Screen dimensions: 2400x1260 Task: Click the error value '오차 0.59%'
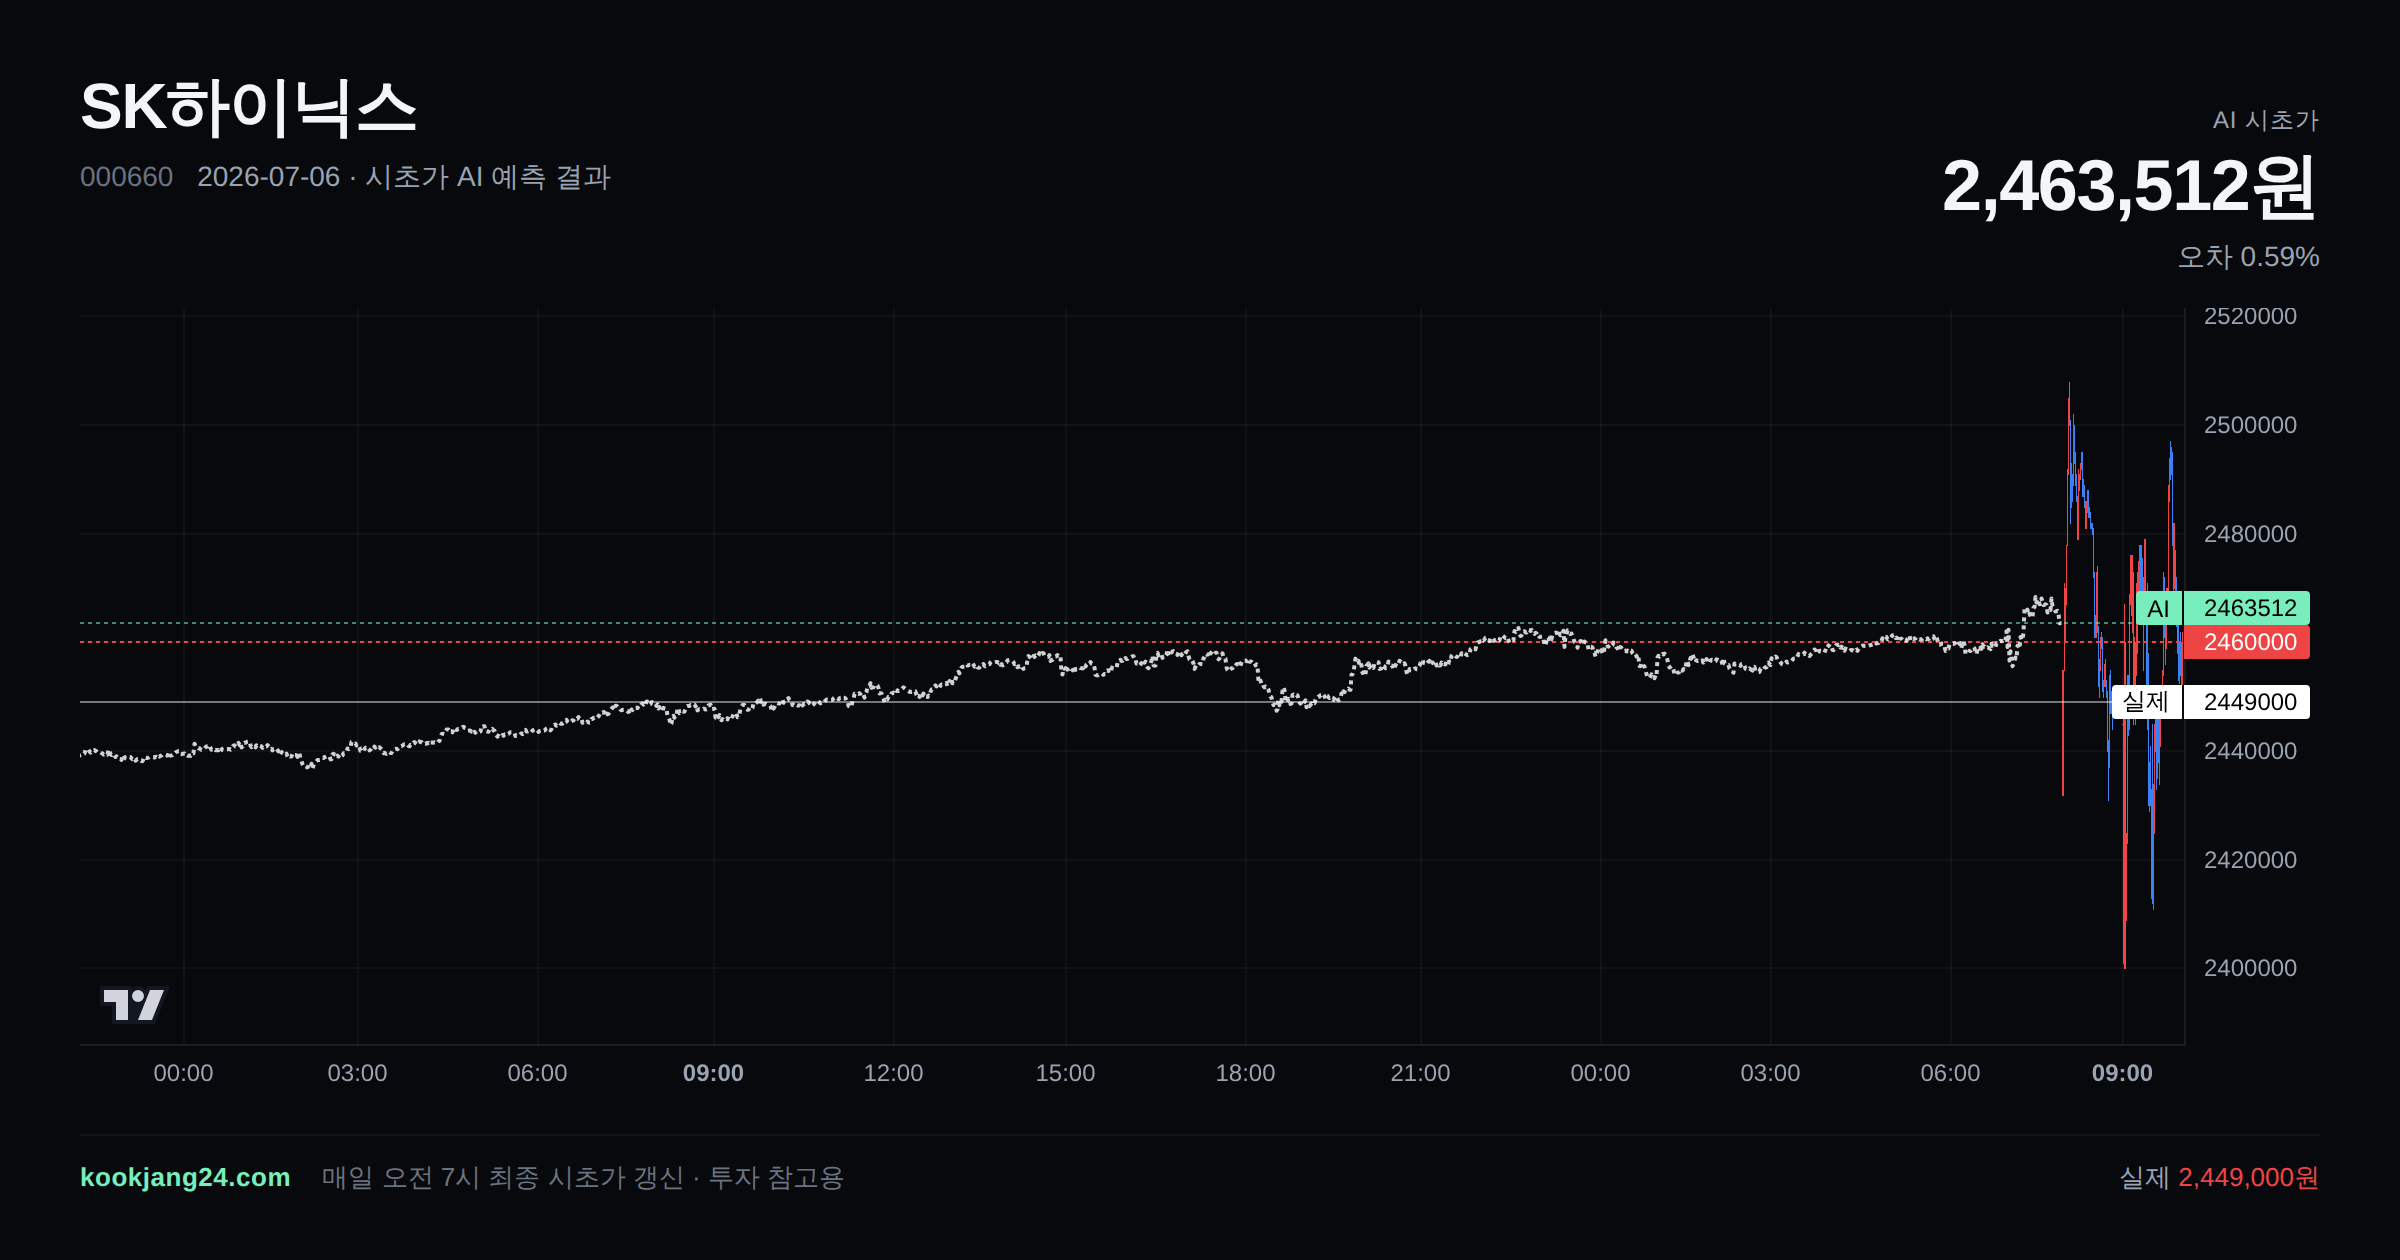coord(2248,257)
